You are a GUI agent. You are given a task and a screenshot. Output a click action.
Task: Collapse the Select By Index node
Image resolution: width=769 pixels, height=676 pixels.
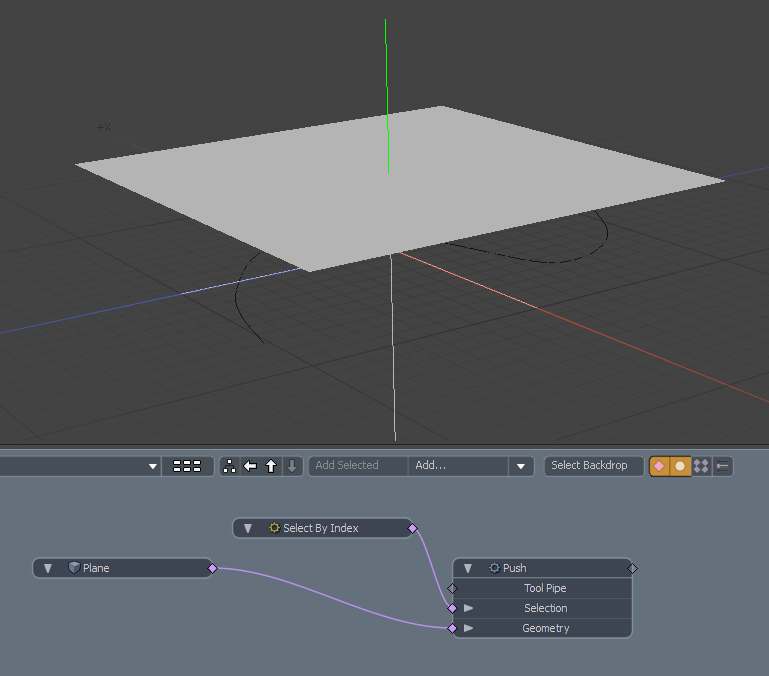pyautogui.click(x=247, y=528)
